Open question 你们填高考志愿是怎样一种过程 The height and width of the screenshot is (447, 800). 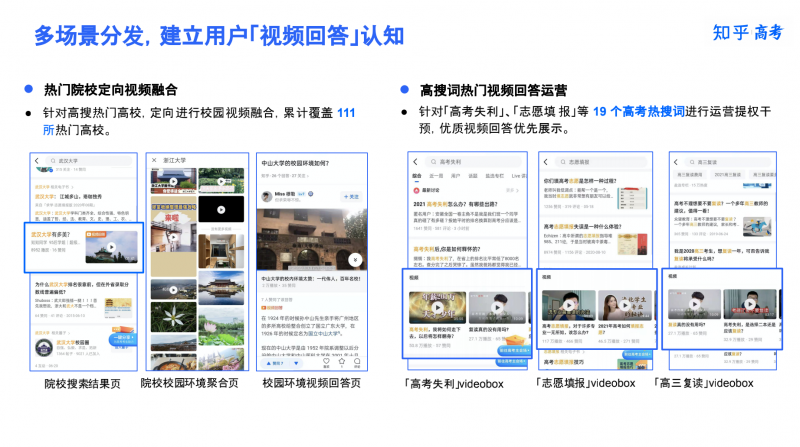pyautogui.click(x=580, y=181)
